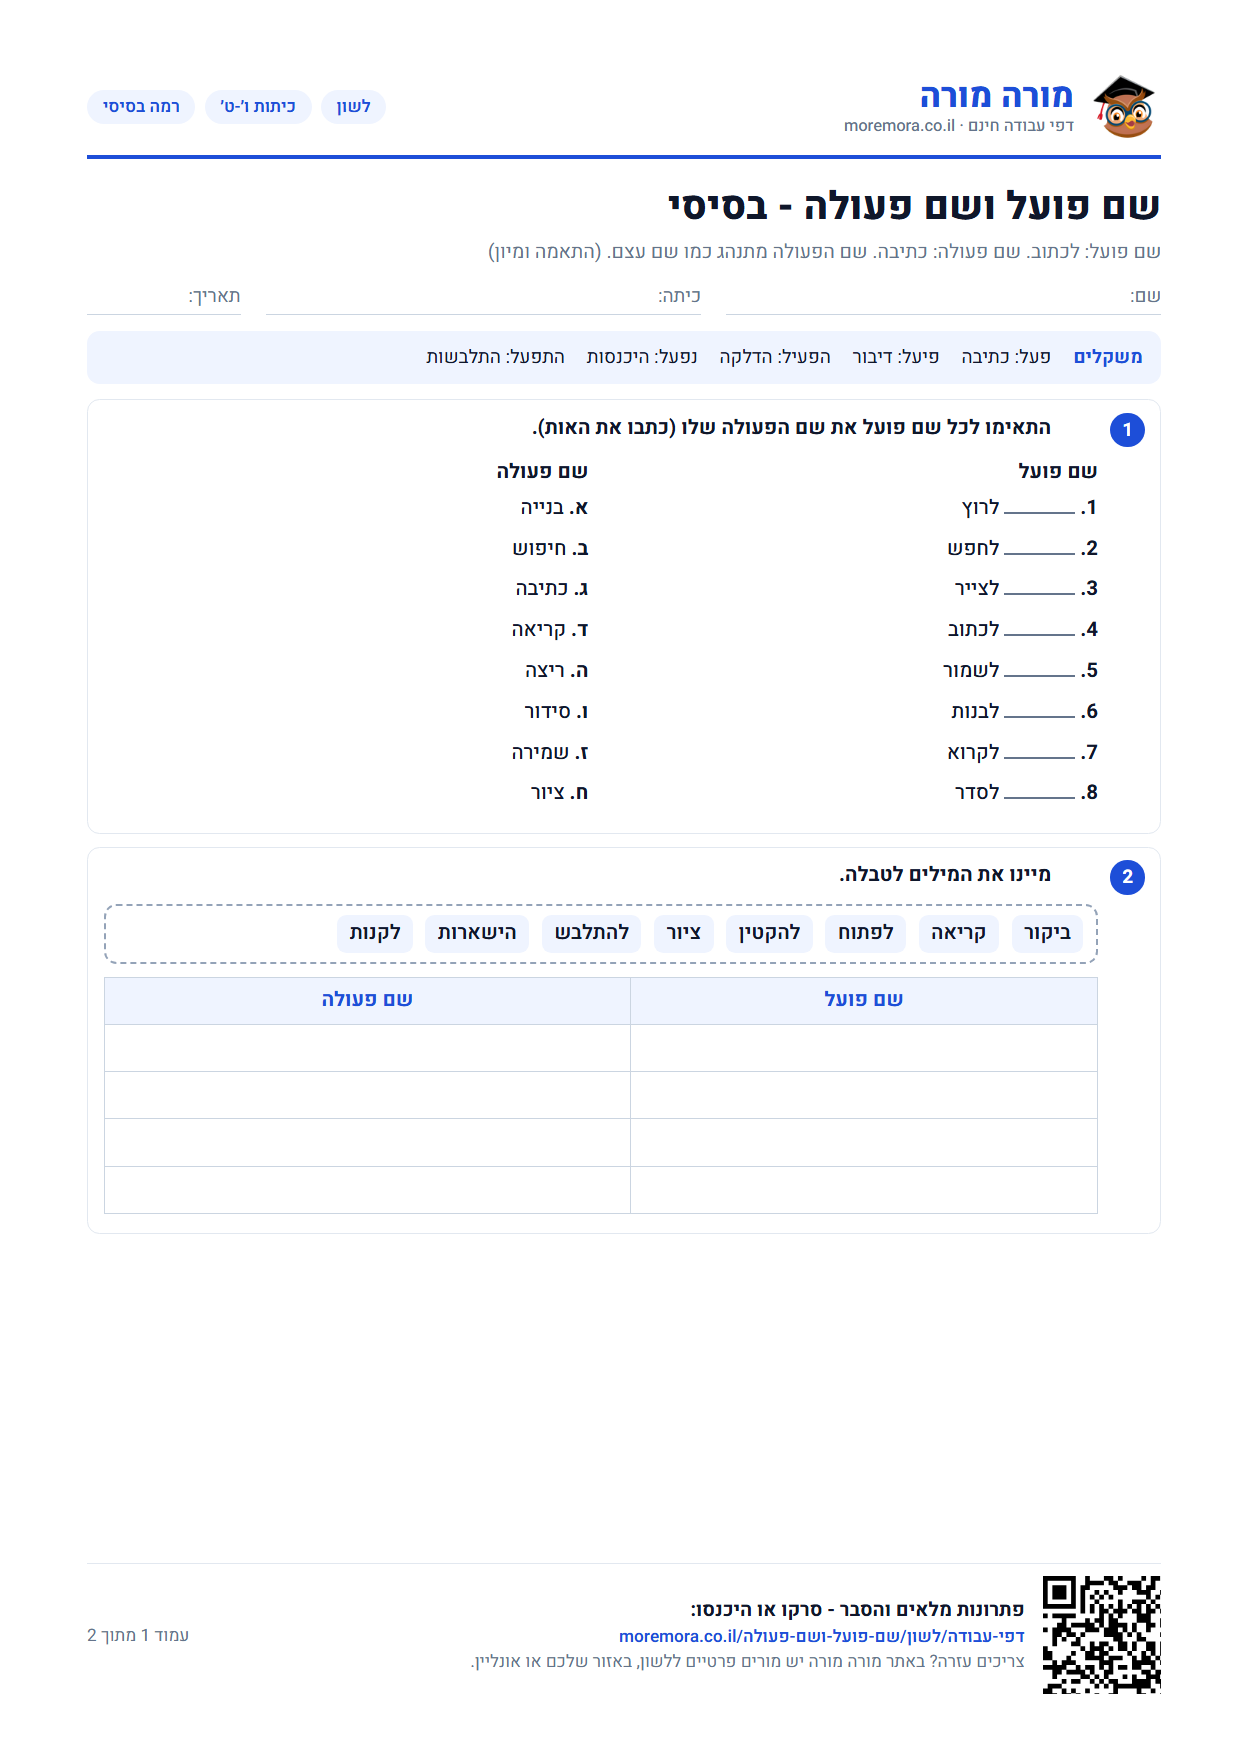This screenshot has height=1754, width=1240.
Task: Select matching option "ג. כתיבה"
Action: coord(552,589)
